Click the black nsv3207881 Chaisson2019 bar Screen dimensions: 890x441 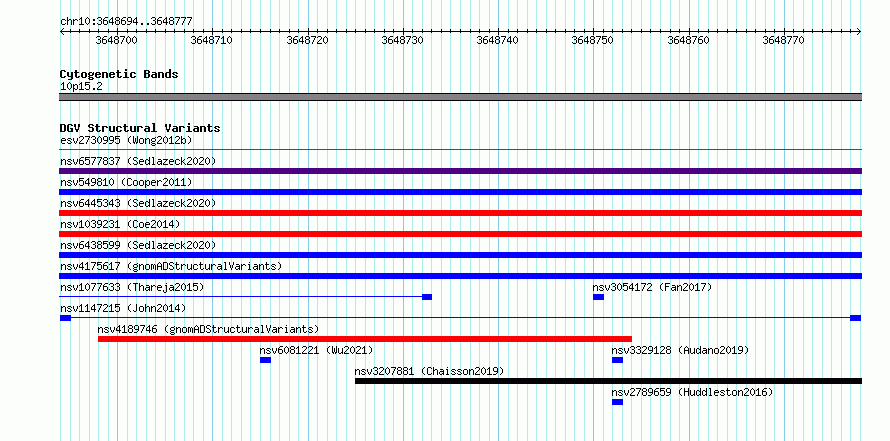pyautogui.click(x=608, y=381)
